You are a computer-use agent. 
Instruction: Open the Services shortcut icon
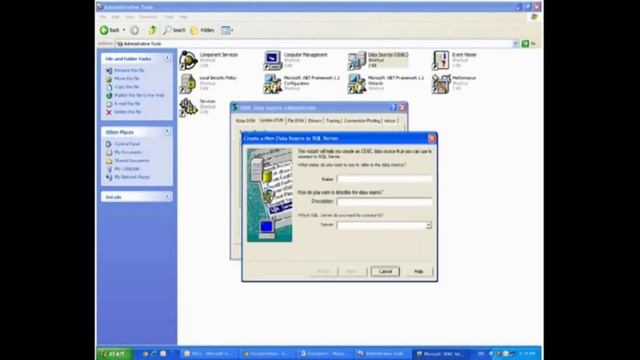188,107
